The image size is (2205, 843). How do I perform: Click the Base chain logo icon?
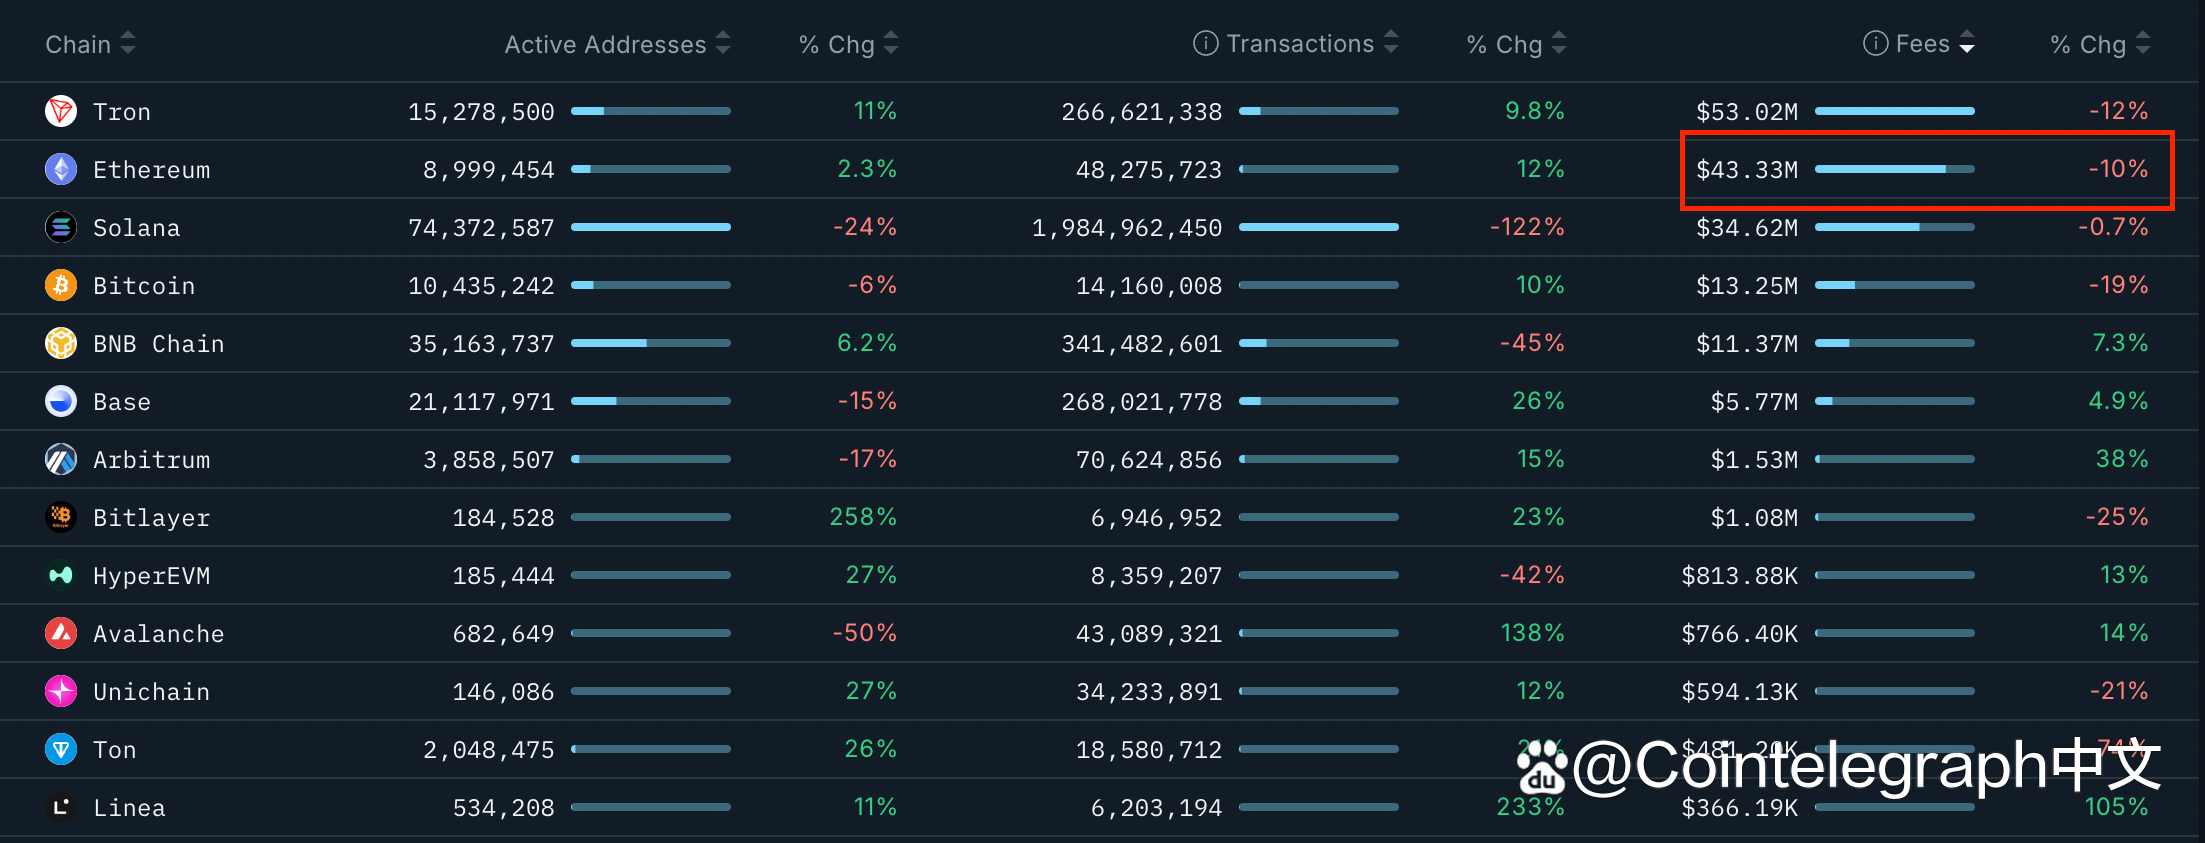pos(61,401)
